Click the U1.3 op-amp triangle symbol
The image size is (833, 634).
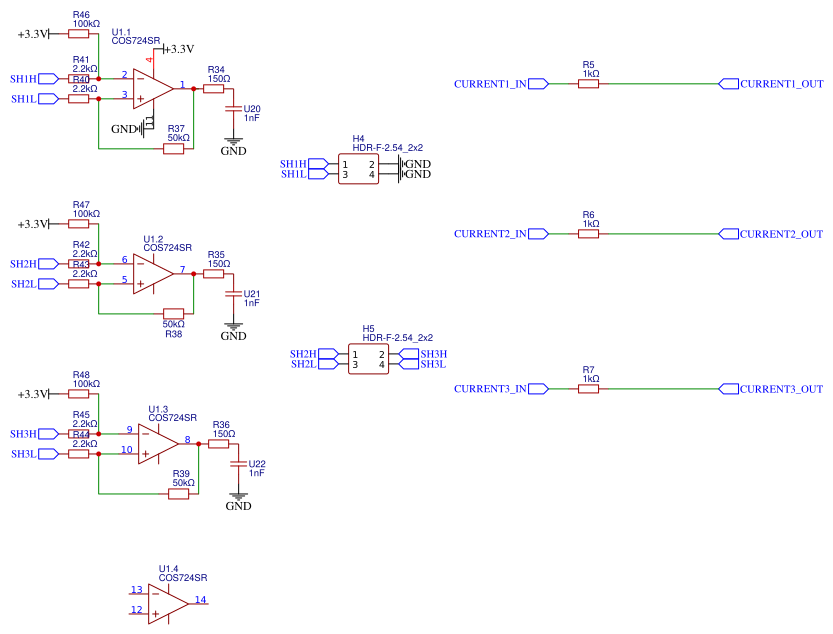click(158, 444)
